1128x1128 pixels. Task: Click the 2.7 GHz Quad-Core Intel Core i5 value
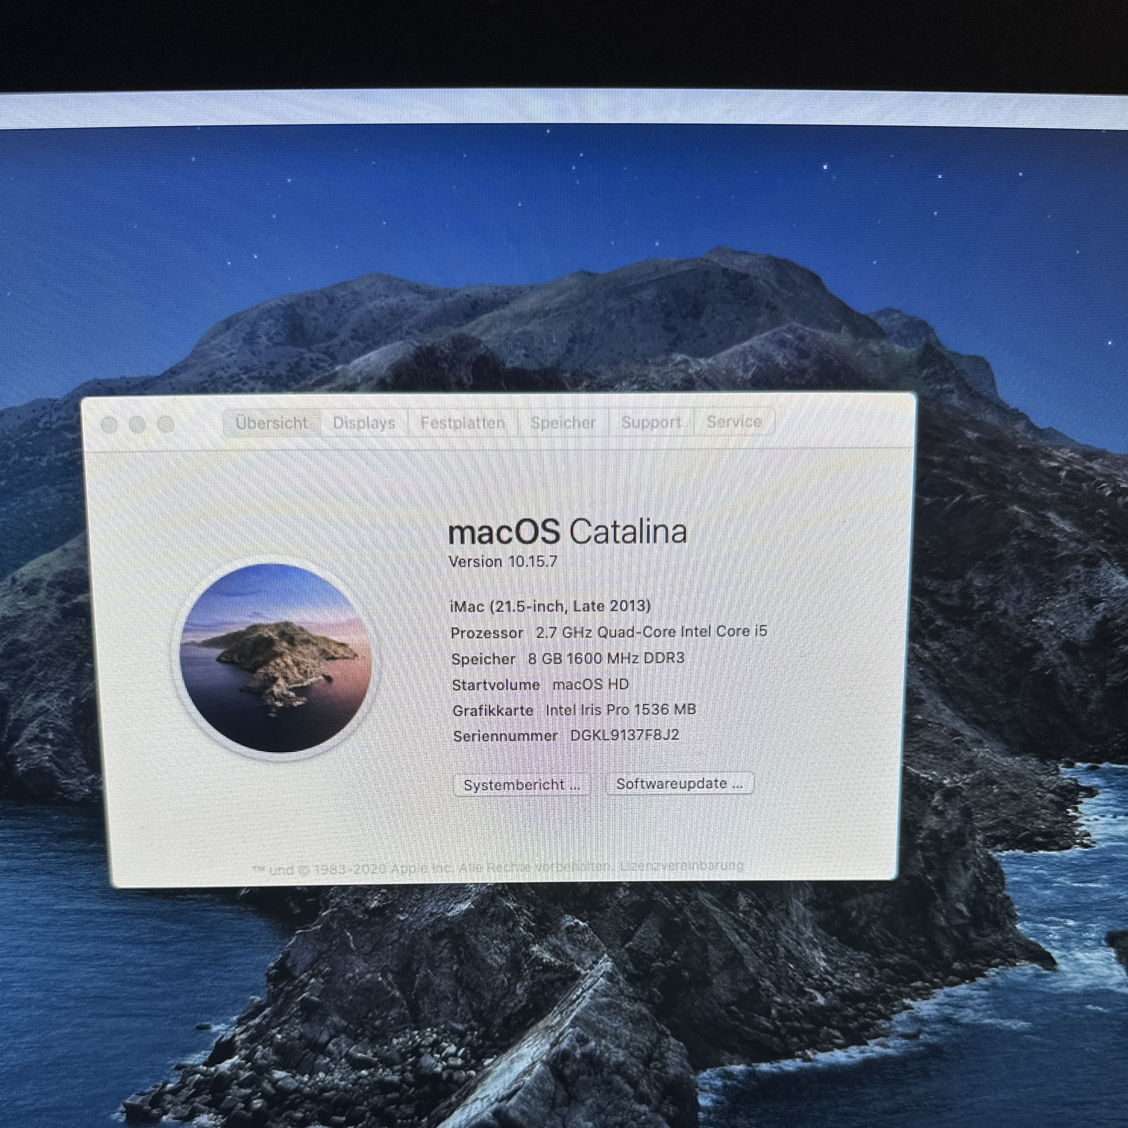click(651, 632)
